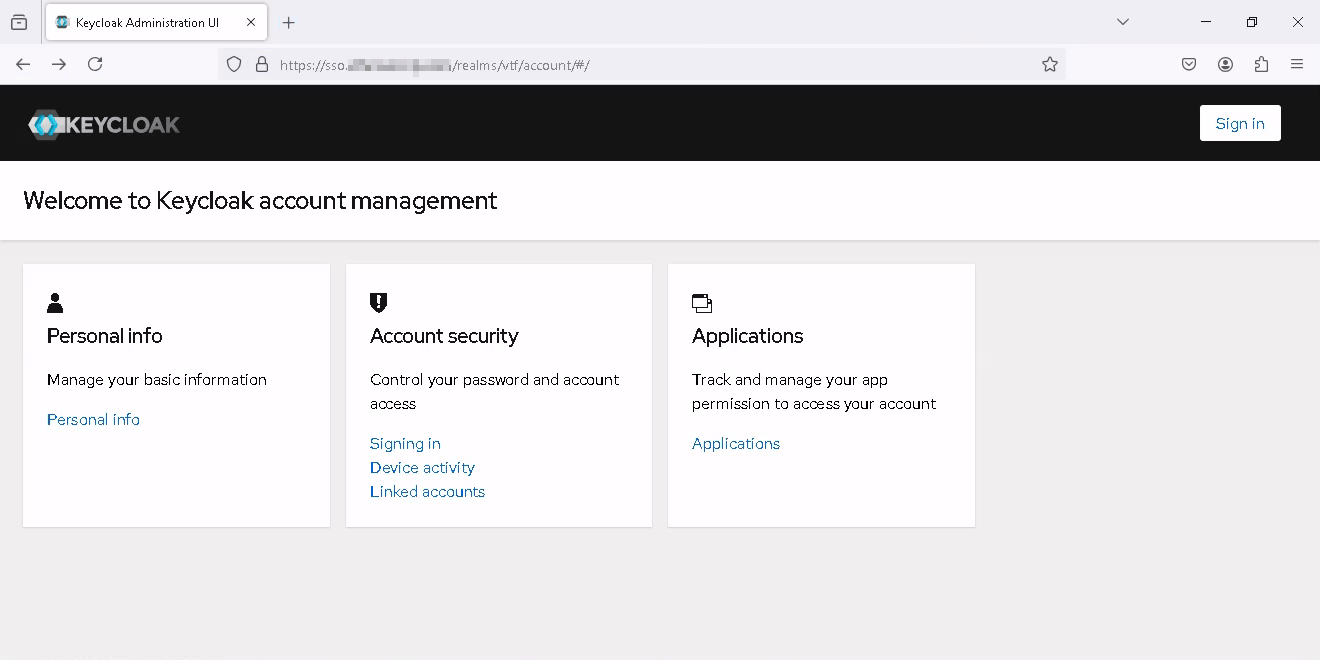Save page to Pocket
The height and width of the screenshot is (660, 1320).
1189,64
